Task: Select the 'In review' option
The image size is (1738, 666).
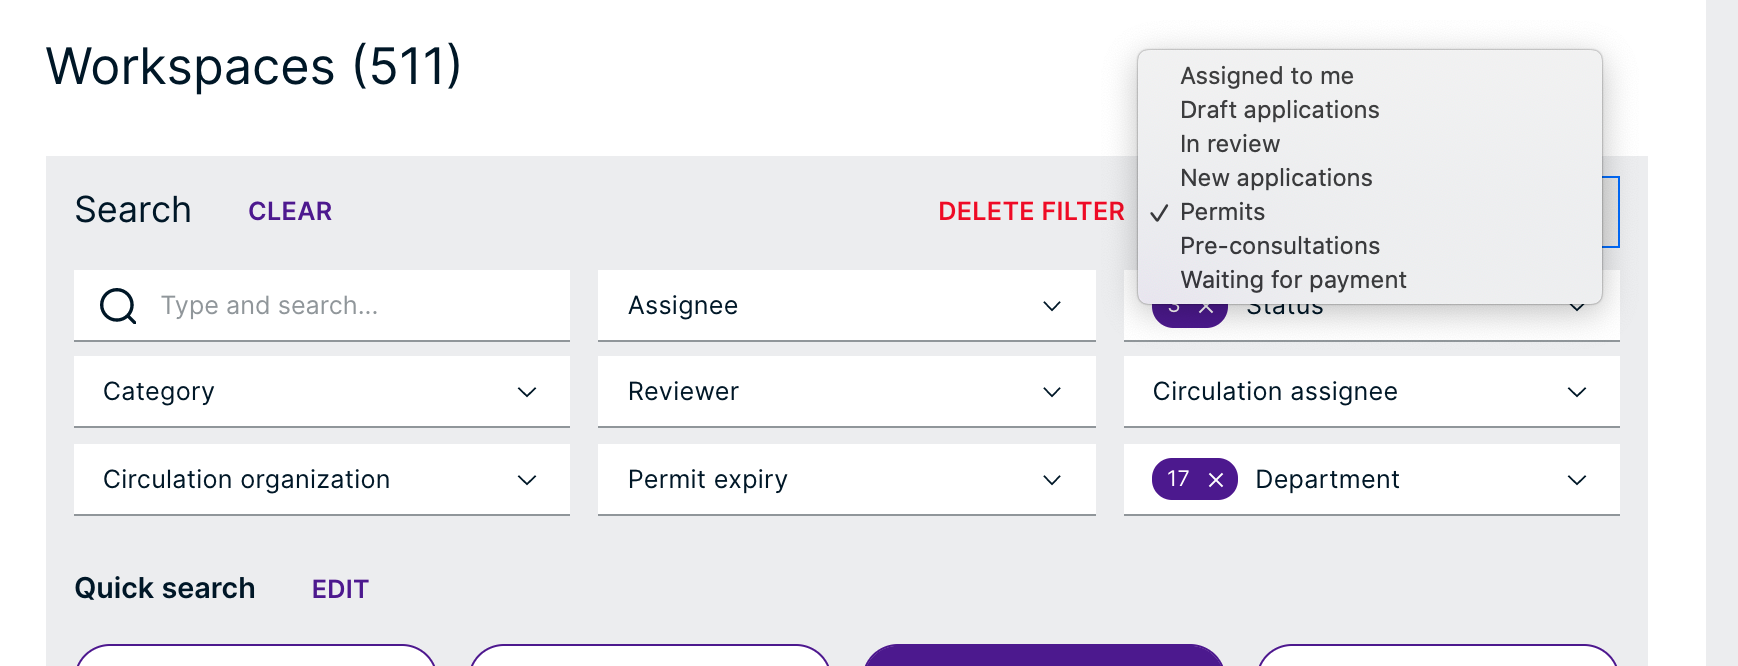Action: [x=1230, y=144]
